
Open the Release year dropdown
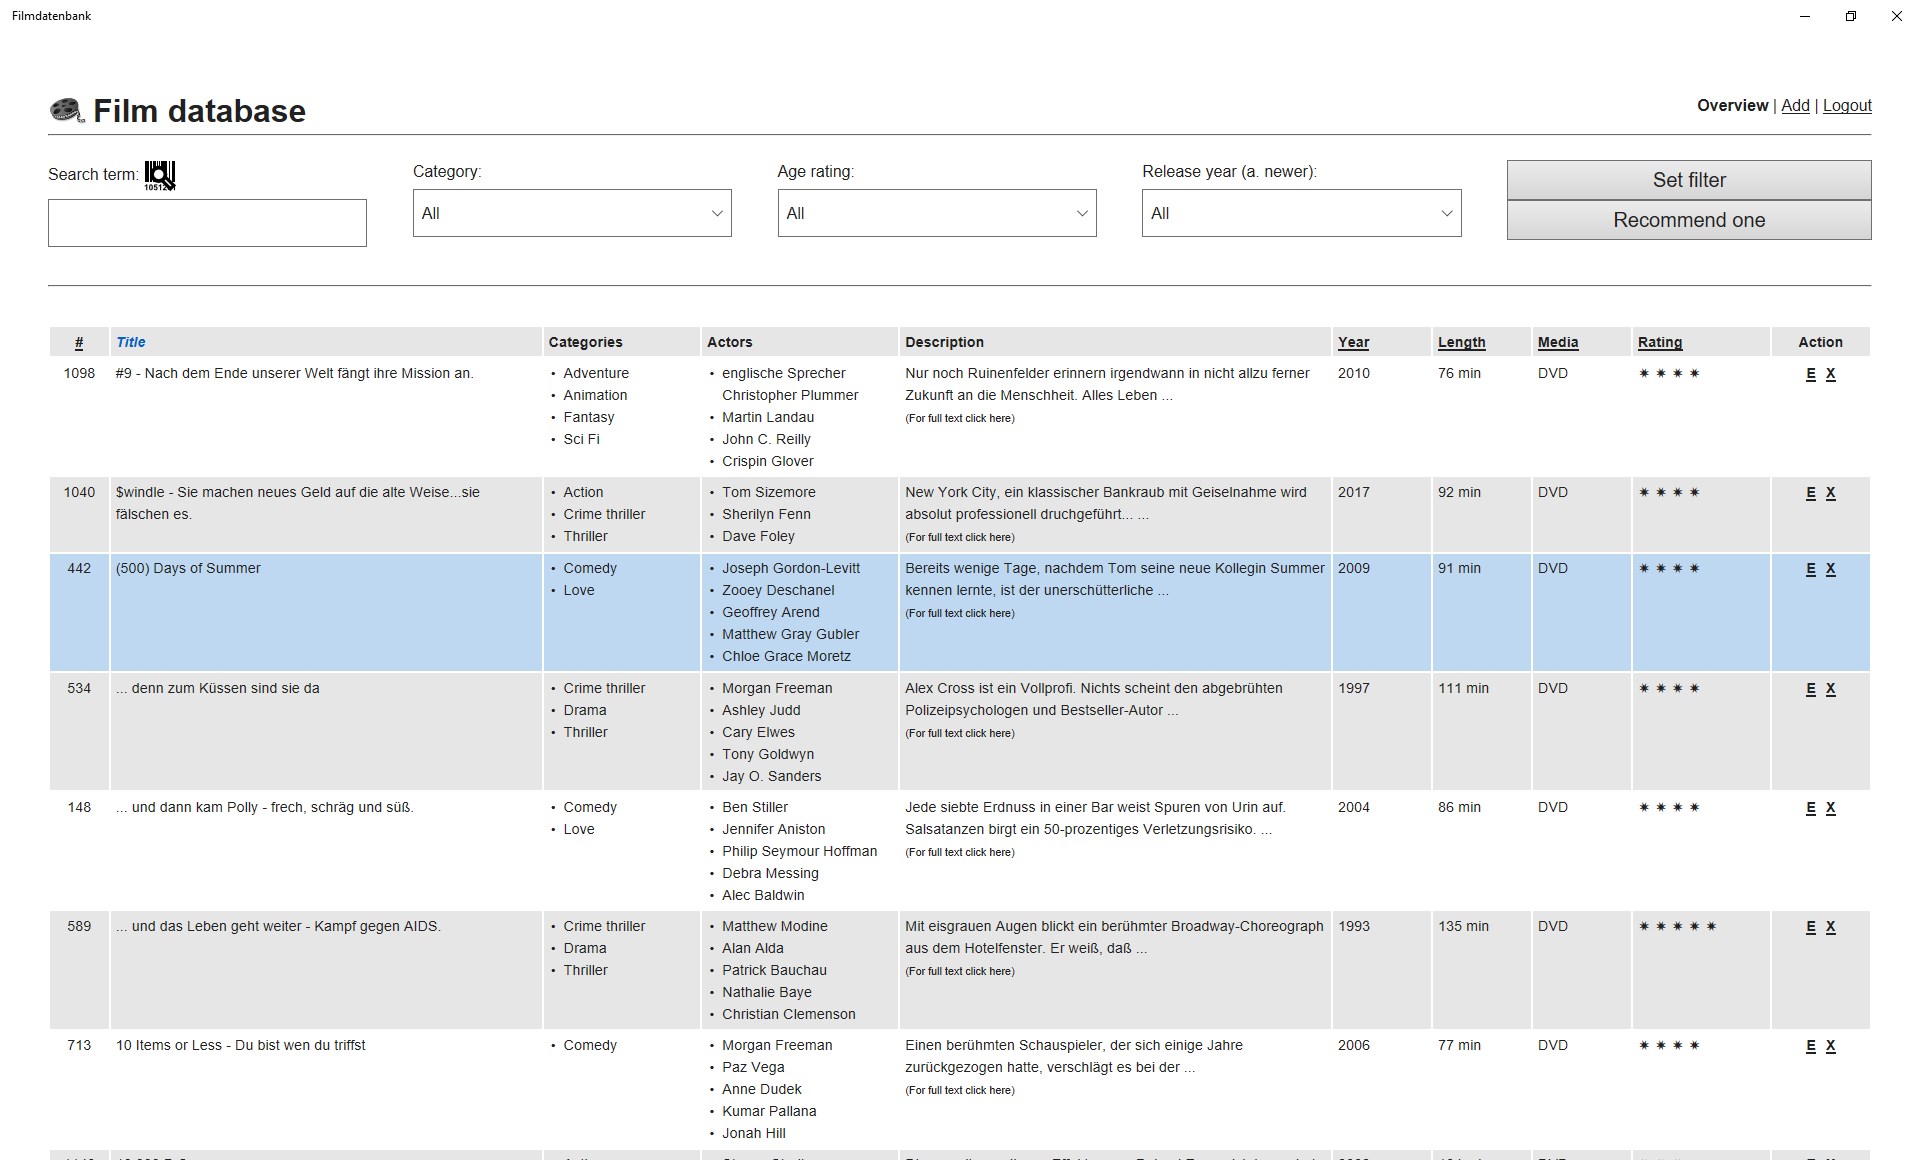(x=1301, y=213)
